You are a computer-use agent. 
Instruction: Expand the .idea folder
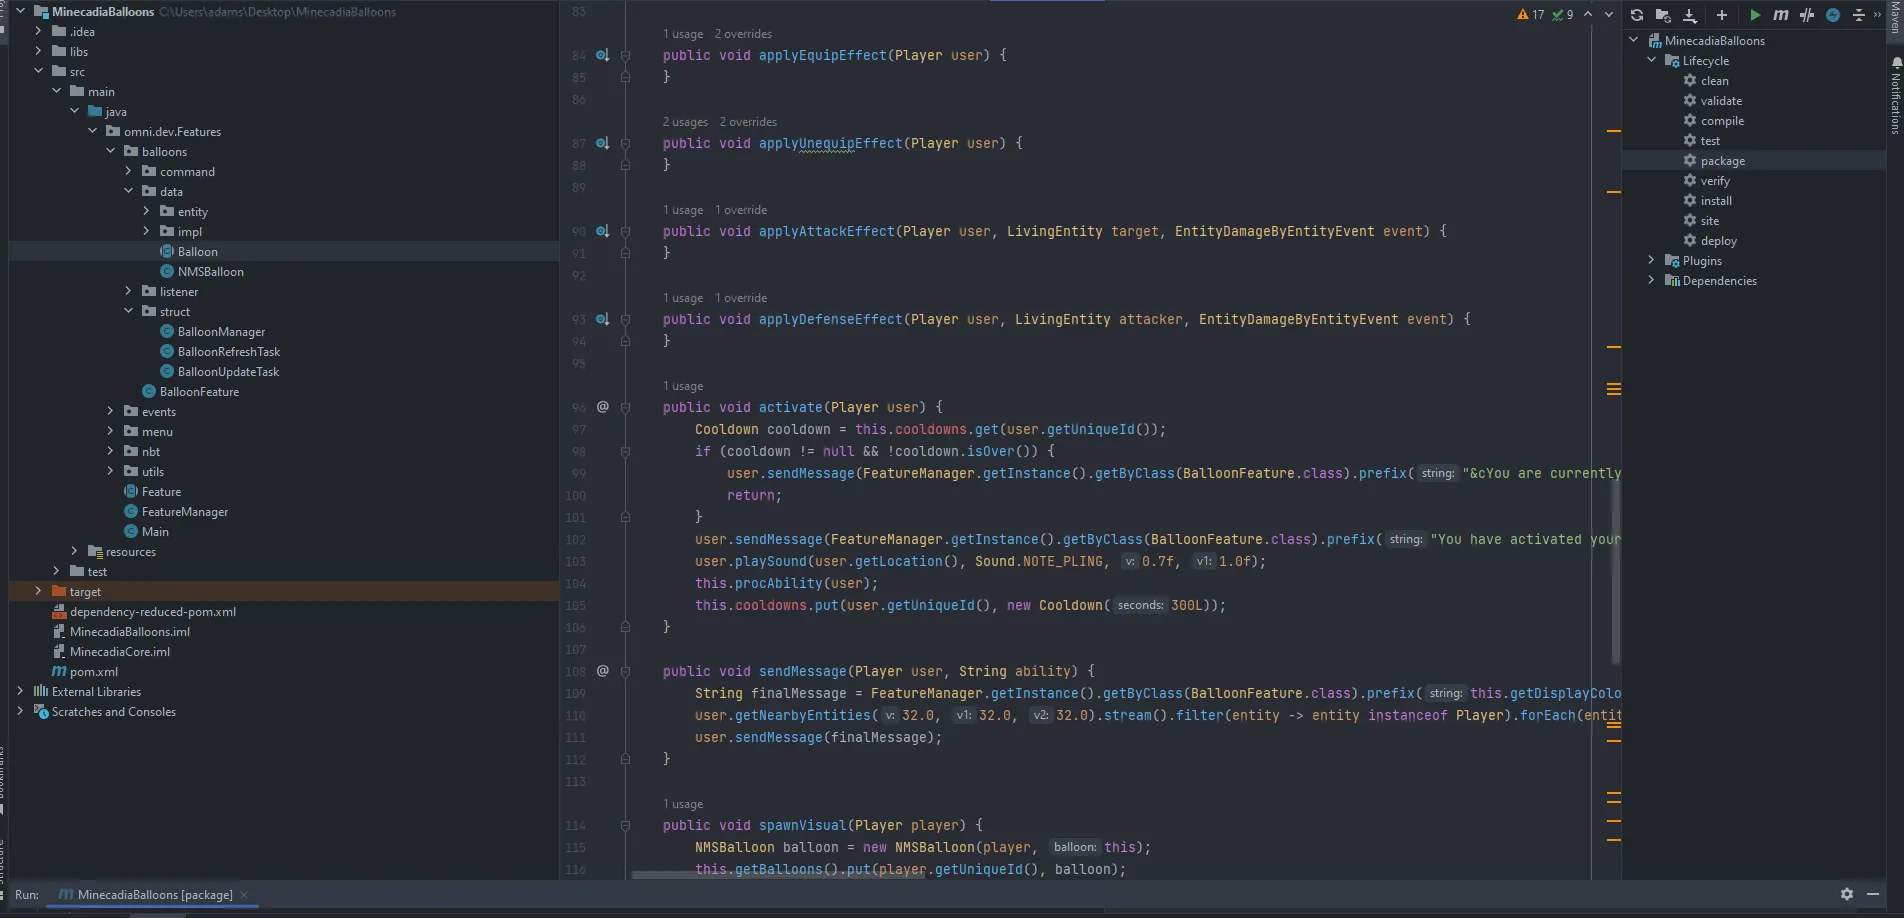pos(38,31)
